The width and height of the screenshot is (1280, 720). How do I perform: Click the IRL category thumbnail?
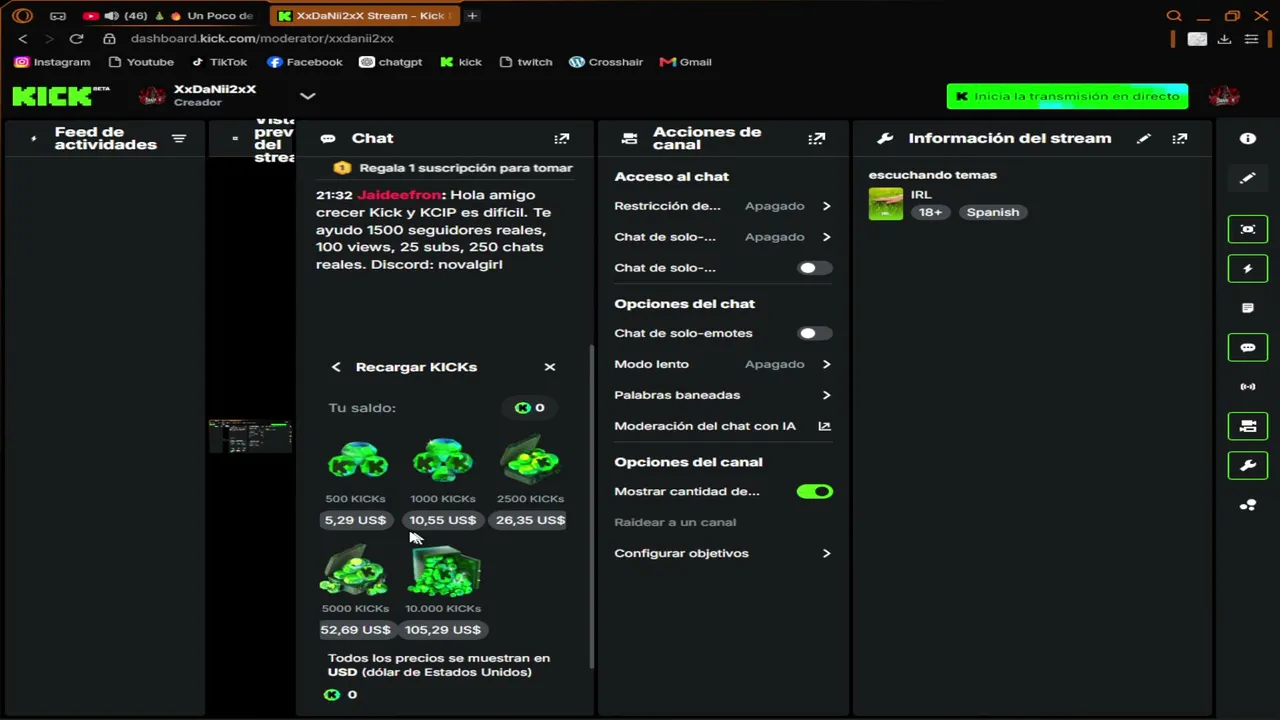[885, 204]
